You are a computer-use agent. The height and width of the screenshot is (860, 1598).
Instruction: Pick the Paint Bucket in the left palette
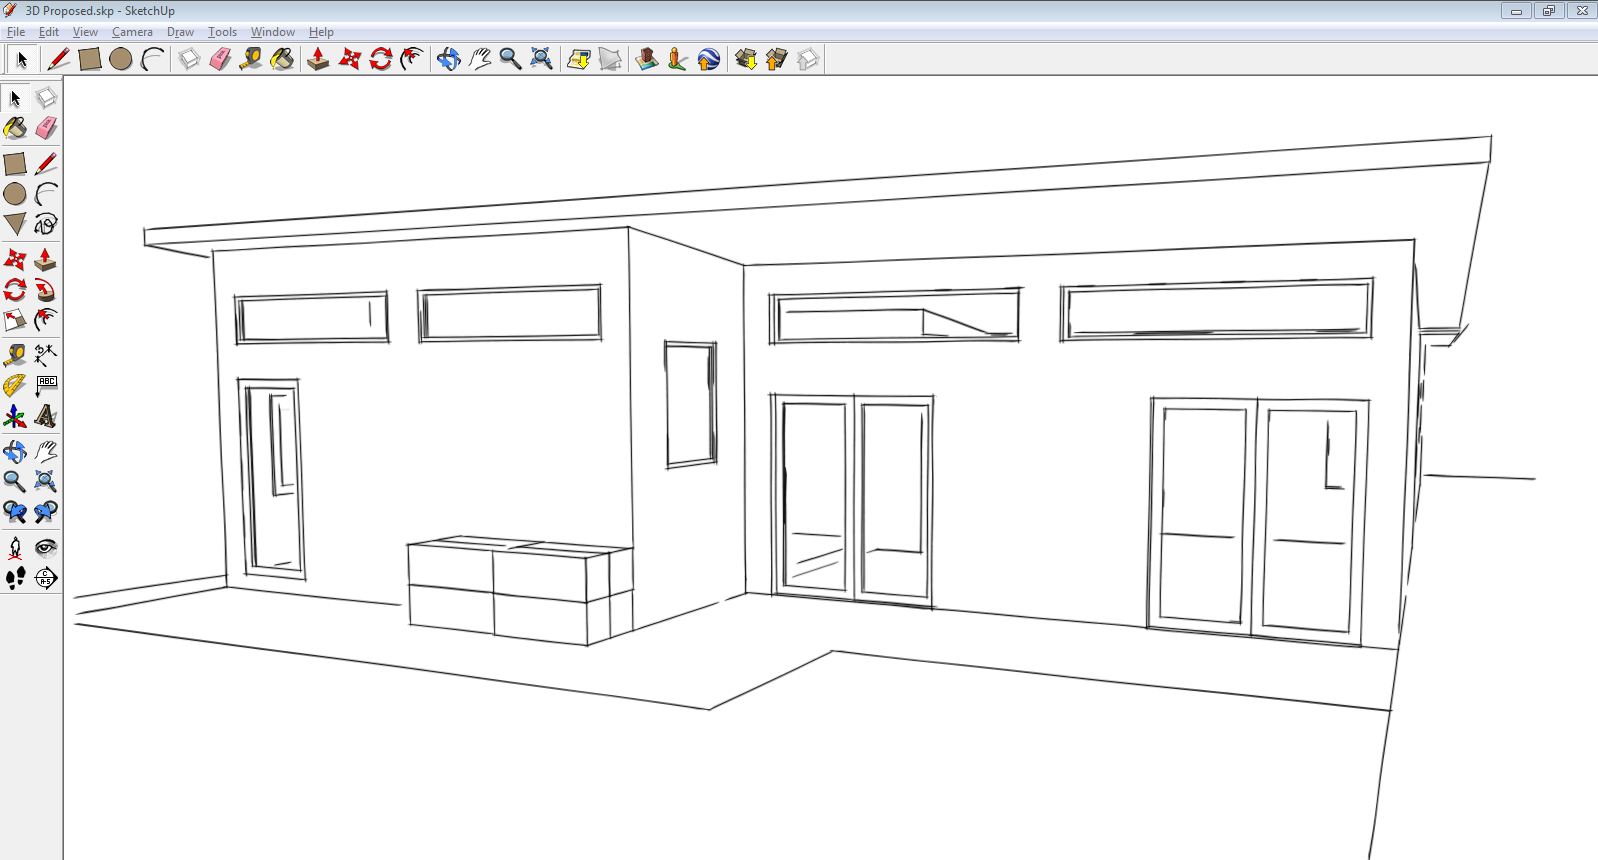[x=15, y=128]
